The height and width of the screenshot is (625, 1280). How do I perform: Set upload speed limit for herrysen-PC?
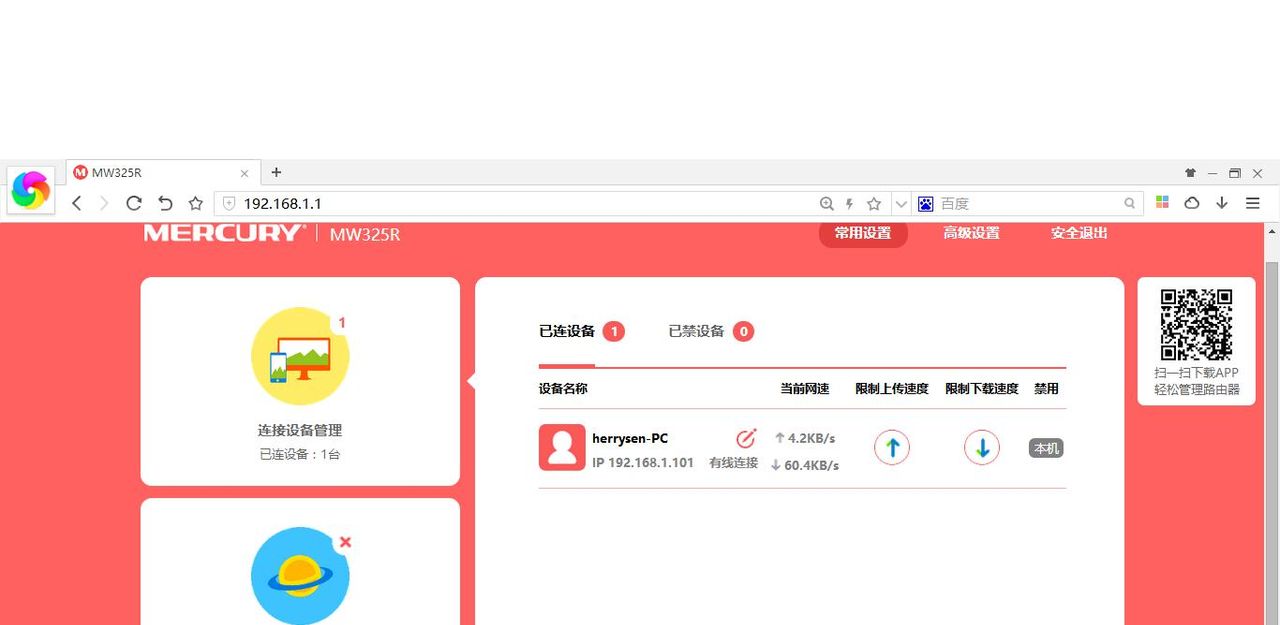coord(892,447)
